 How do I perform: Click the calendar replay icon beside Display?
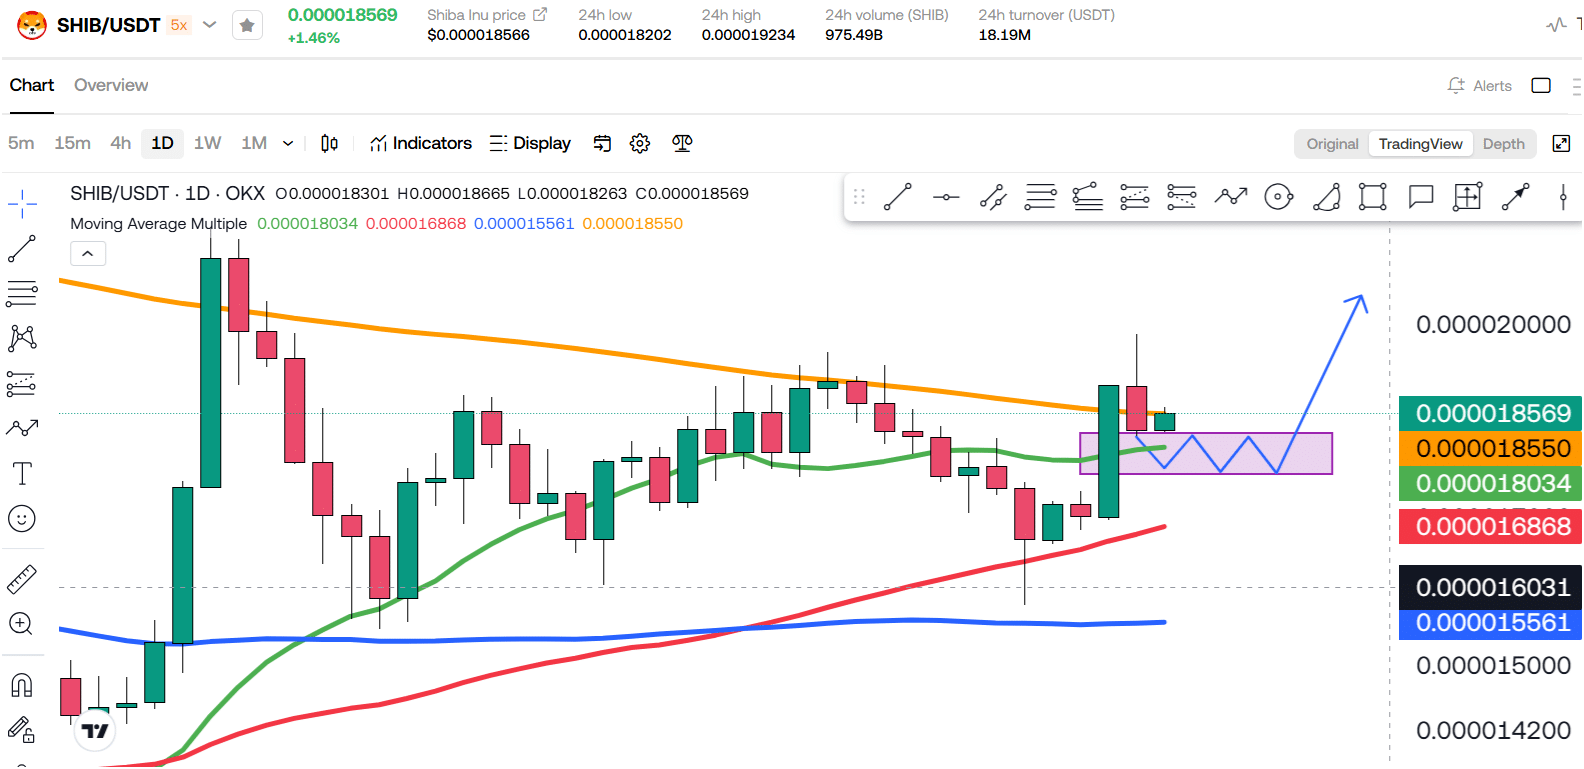pyautogui.click(x=602, y=143)
